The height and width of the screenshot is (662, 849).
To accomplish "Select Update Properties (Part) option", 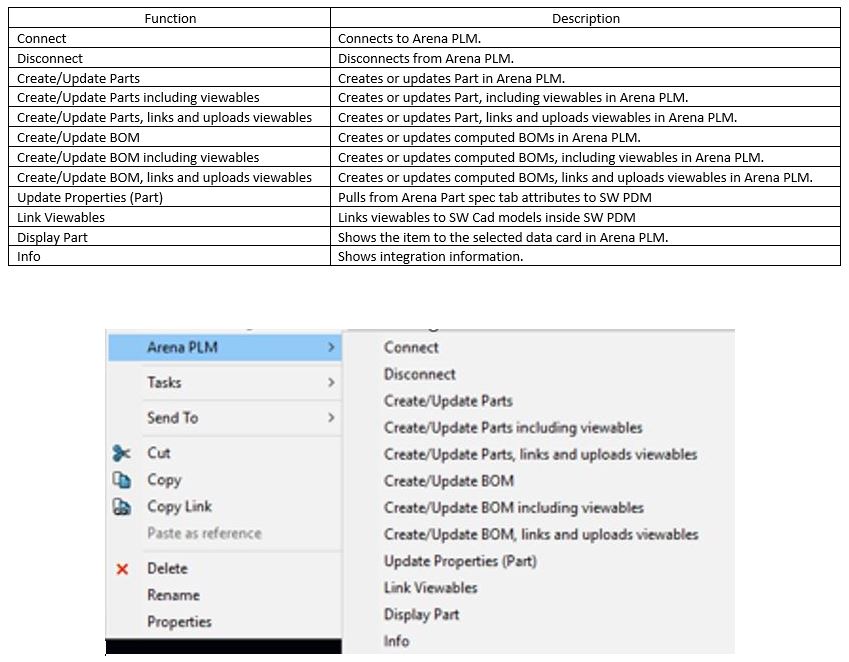I will click(460, 561).
